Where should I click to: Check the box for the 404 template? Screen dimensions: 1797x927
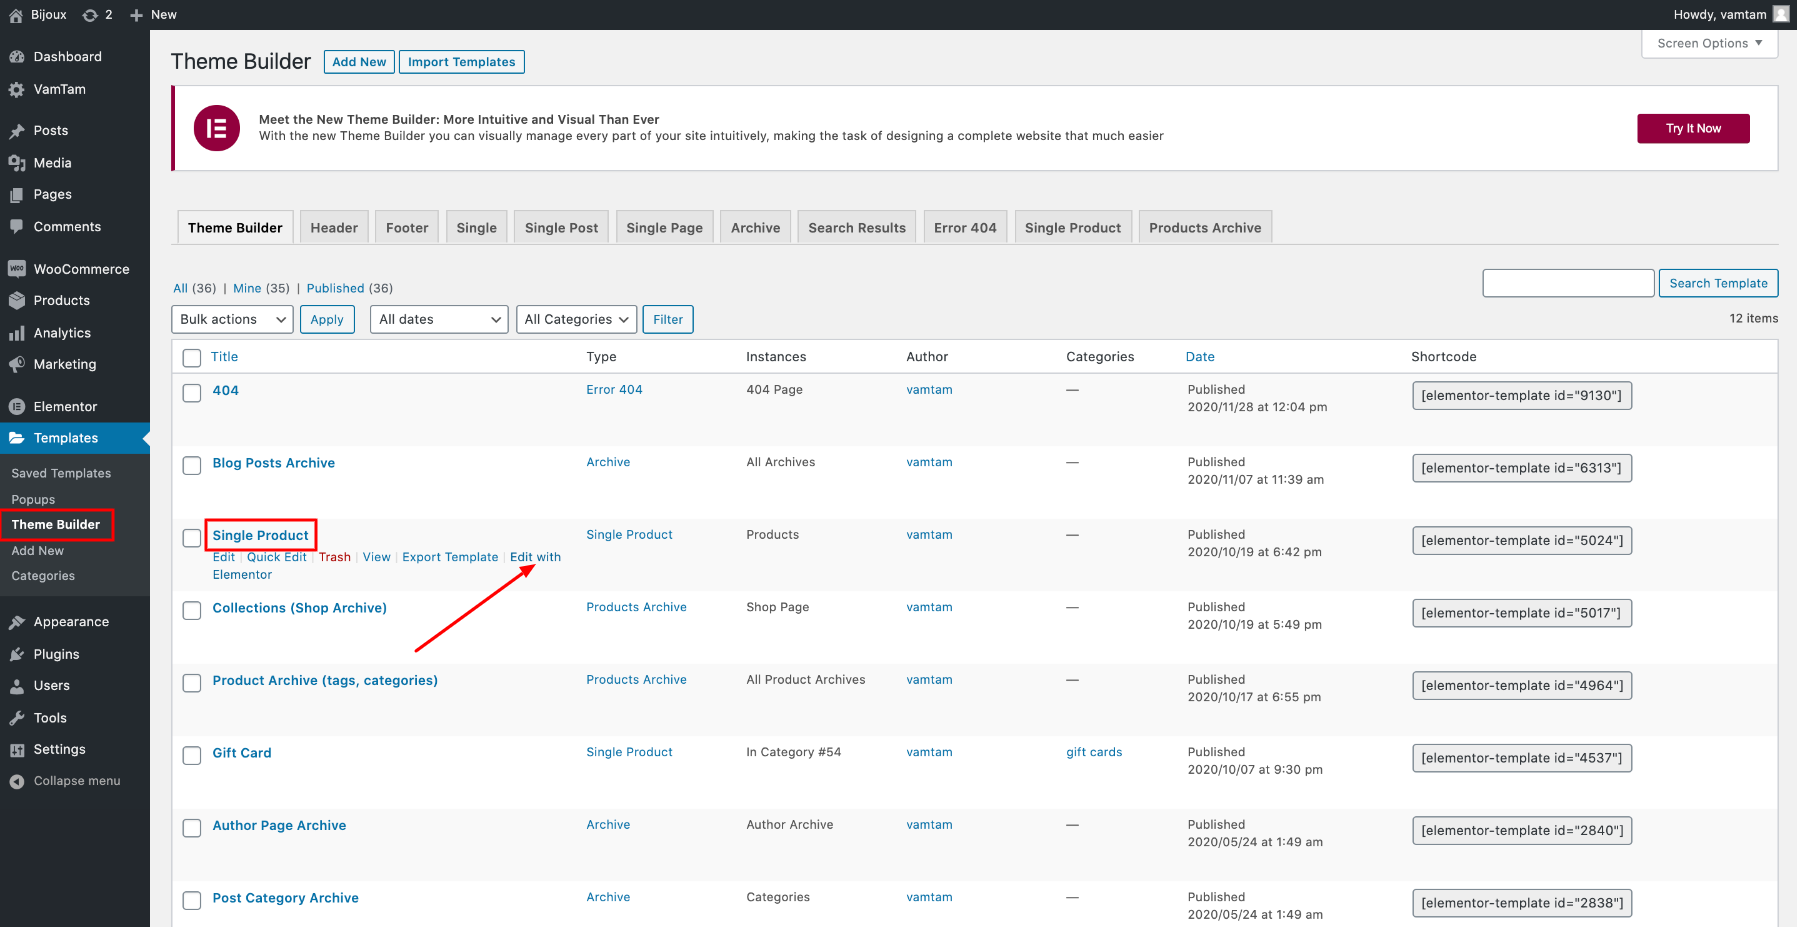click(x=192, y=393)
